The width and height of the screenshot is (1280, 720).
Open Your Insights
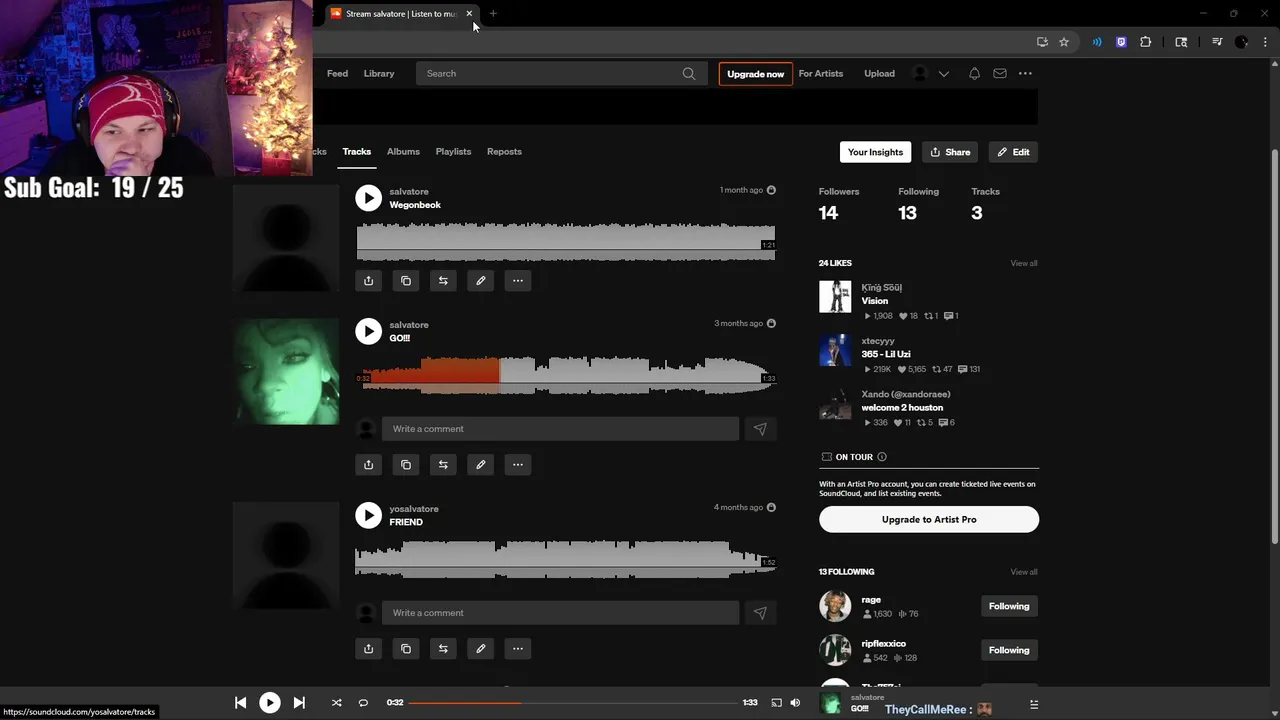click(x=875, y=152)
